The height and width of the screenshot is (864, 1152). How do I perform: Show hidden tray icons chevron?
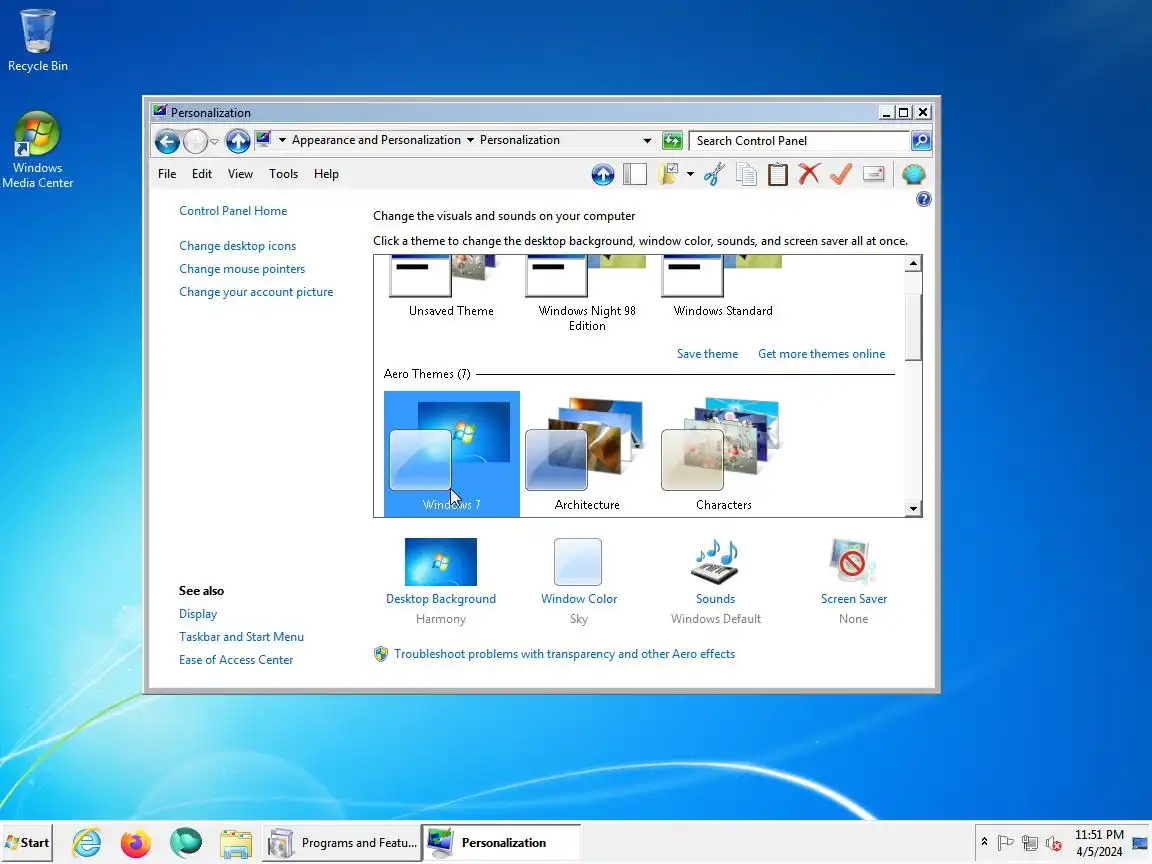pyautogui.click(x=984, y=842)
